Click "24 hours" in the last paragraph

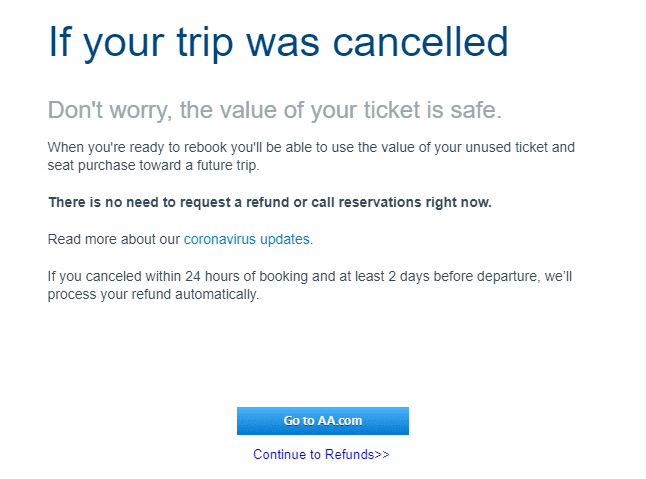(x=211, y=276)
